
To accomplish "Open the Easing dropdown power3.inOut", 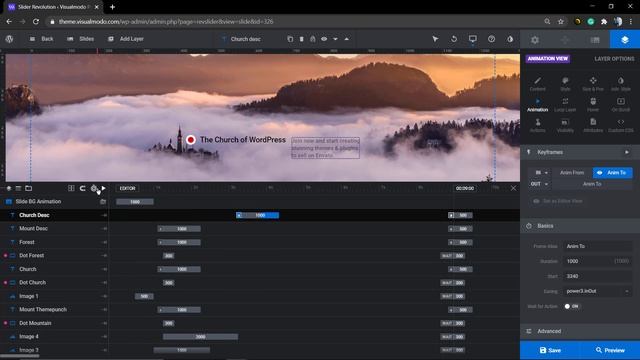I will click(597, 291).
